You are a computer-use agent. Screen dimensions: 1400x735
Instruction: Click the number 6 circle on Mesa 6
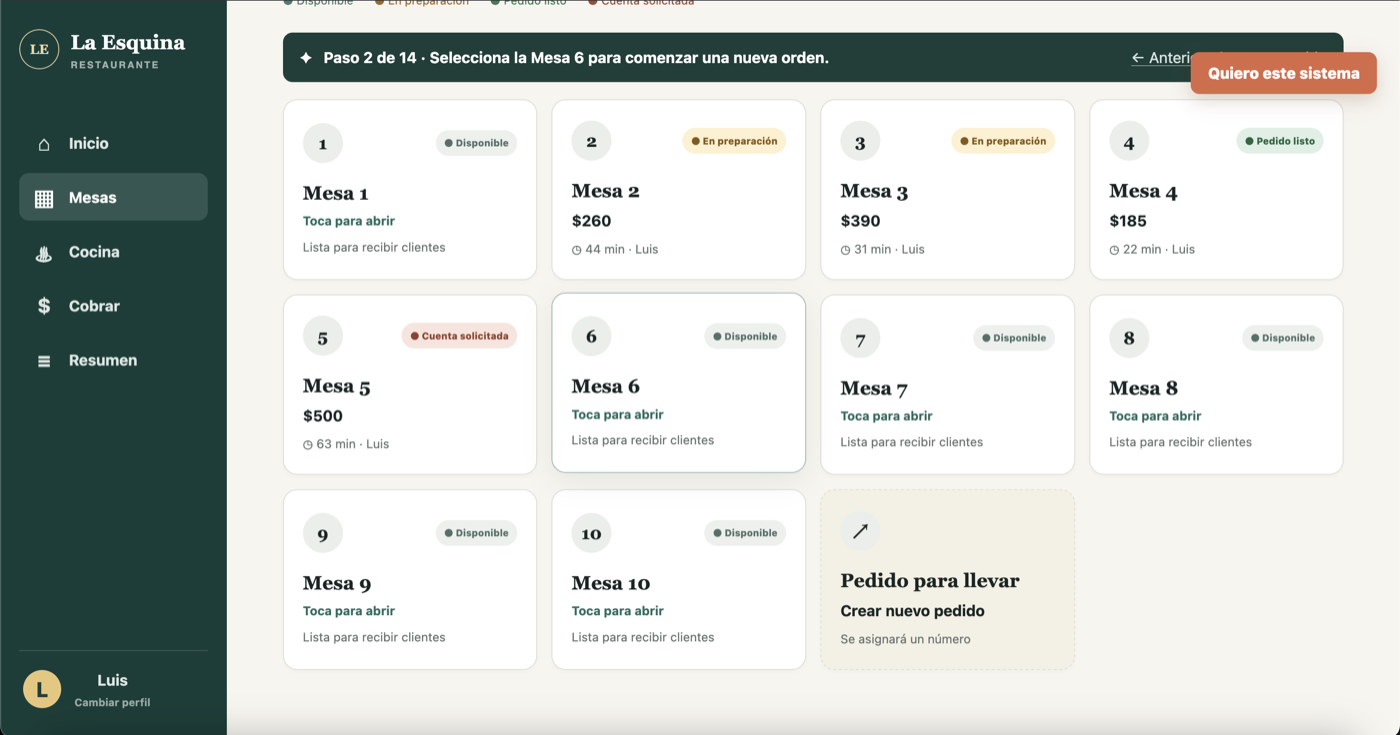tap(591, 336)
